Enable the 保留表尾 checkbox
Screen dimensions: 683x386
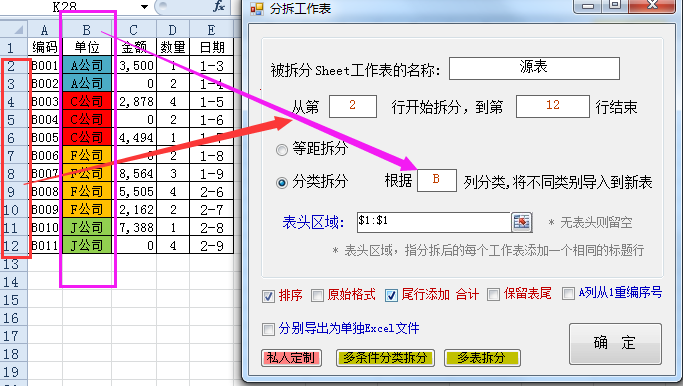(493, 295)
